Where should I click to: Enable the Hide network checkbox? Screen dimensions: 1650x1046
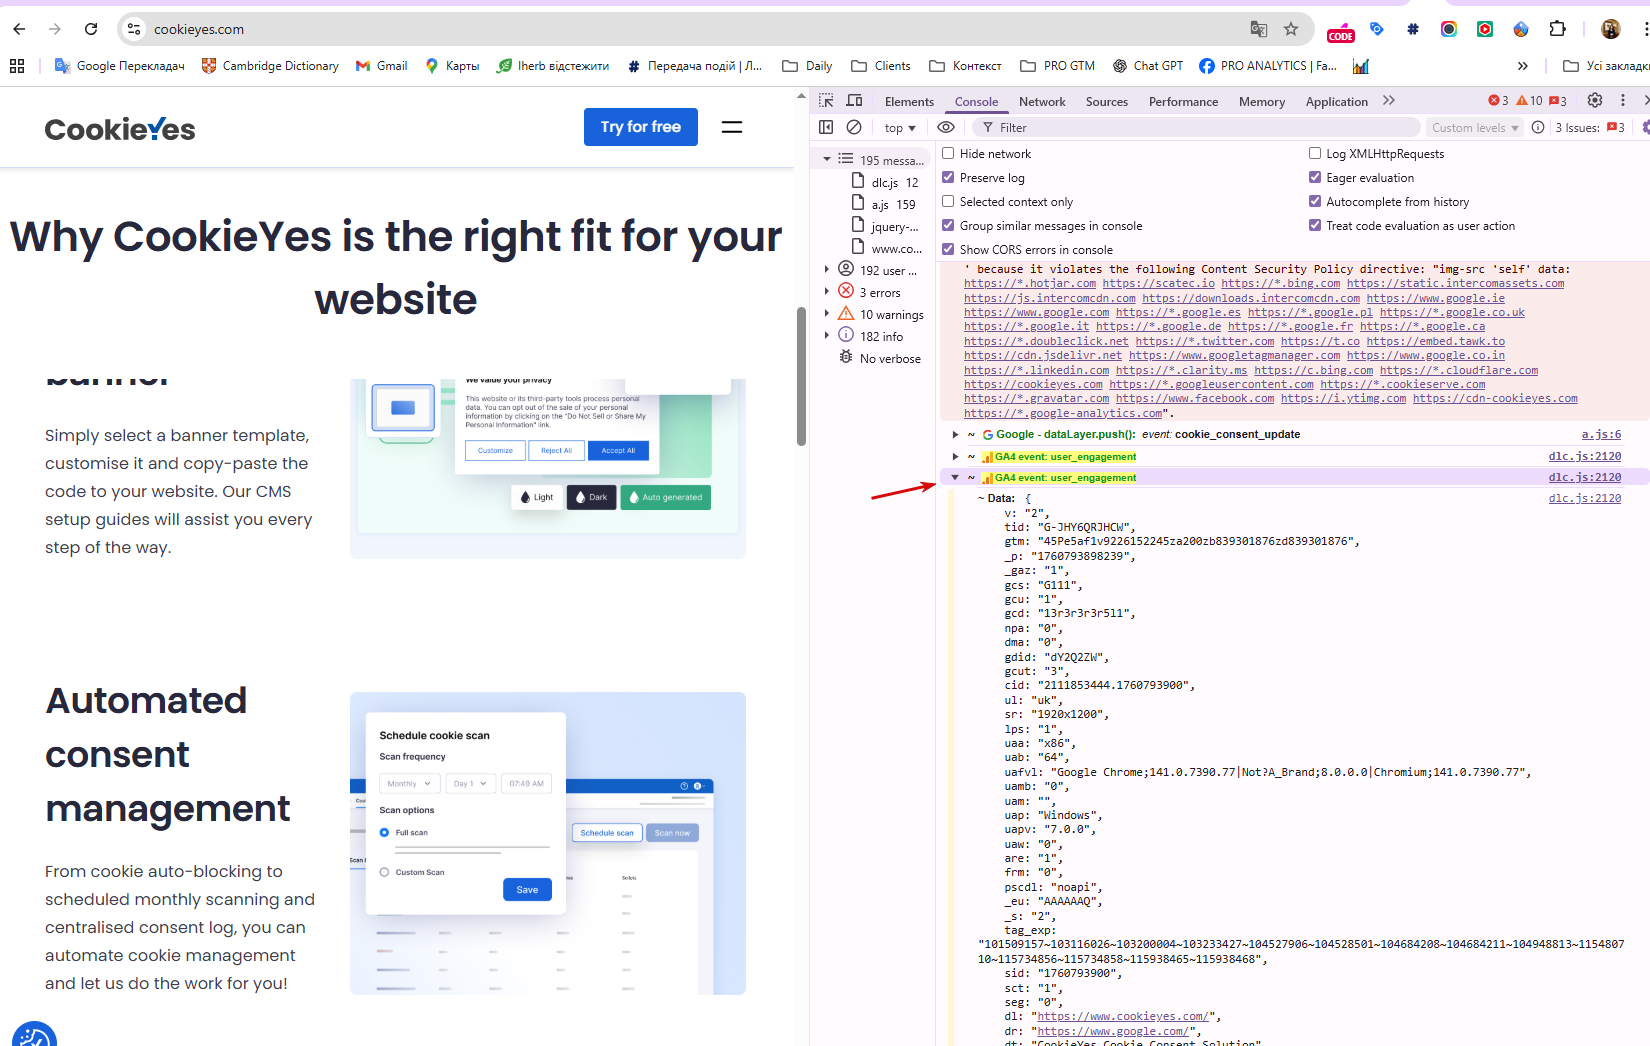tap(948, 153)
